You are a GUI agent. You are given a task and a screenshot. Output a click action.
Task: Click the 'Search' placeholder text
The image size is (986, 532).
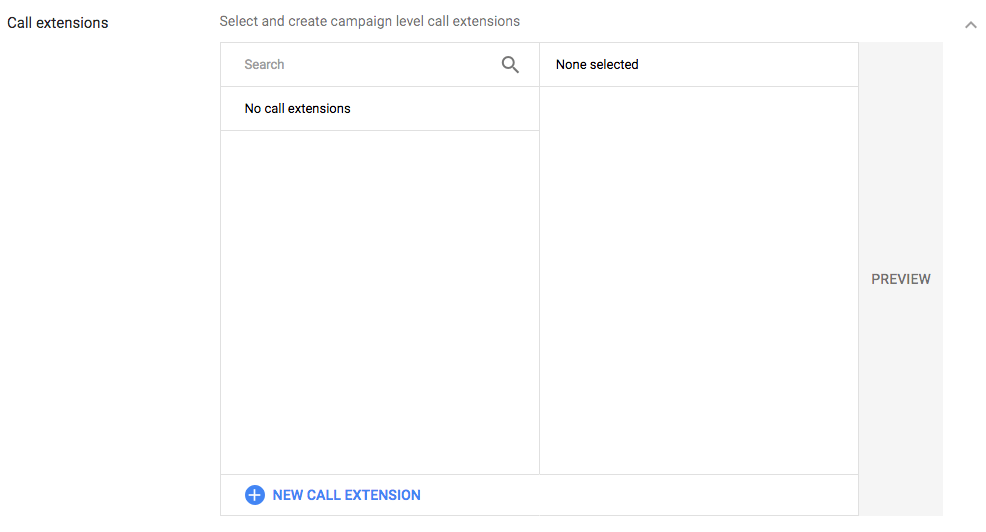[264, 65]
